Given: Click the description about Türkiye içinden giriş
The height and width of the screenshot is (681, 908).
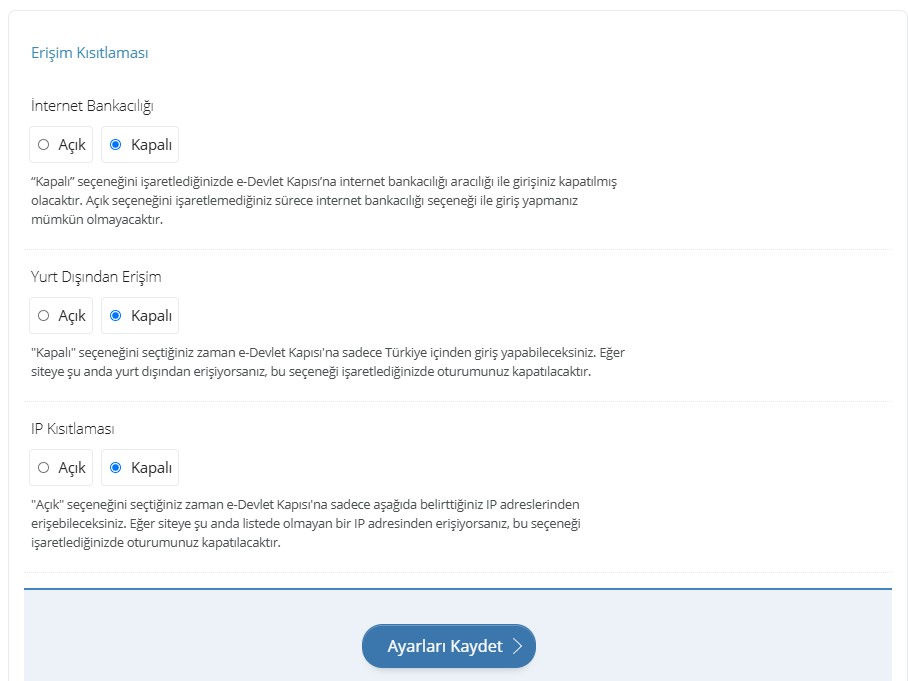Looking at the screenshot, I should pos(328,362).
